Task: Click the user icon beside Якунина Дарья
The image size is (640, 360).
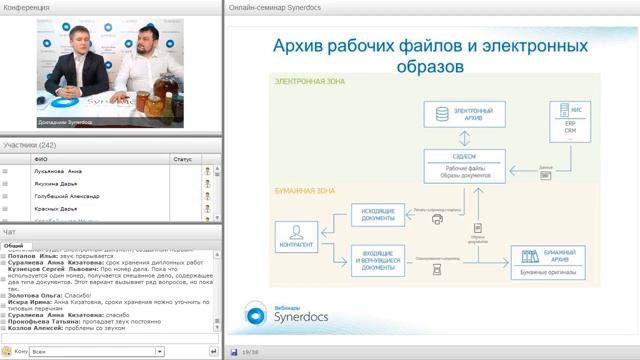Action: 207,184
